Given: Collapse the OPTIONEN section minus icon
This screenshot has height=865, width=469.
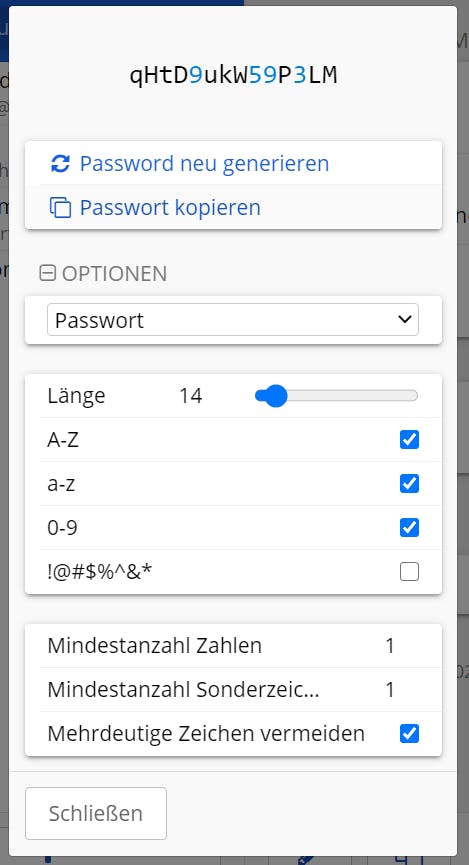Looking at the screenshot, I should coord(47,273).
